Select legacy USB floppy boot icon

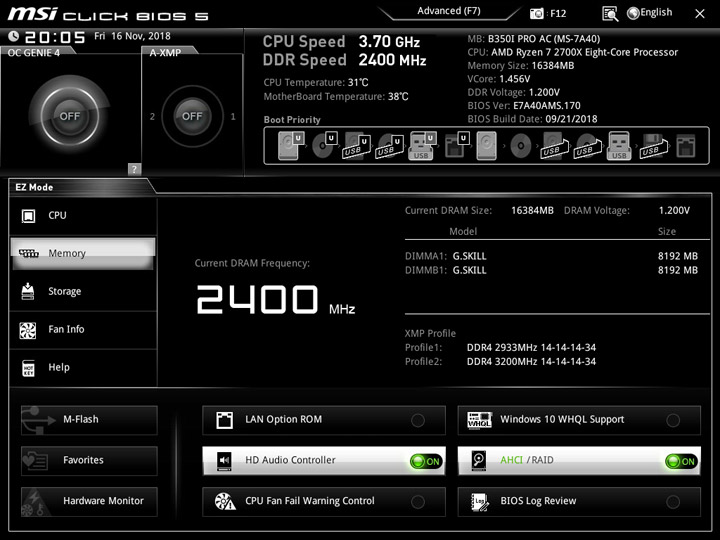point(654,146)
